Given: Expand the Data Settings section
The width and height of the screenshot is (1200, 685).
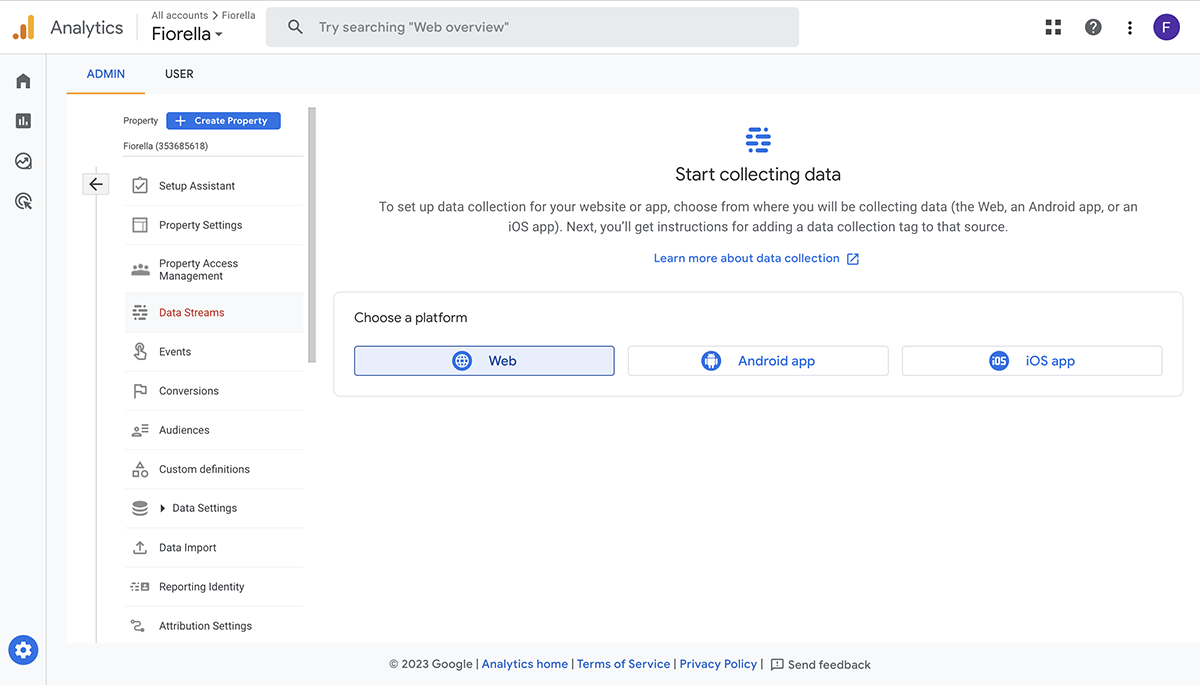Looking at the screenshot, I should click(200, 508).
